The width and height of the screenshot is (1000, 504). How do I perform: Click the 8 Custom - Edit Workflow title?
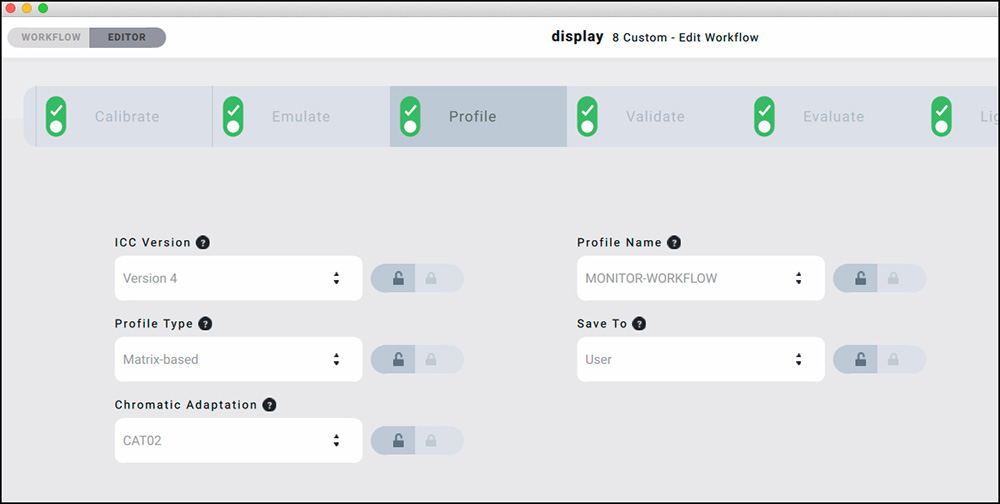click(x=686, y=38)
